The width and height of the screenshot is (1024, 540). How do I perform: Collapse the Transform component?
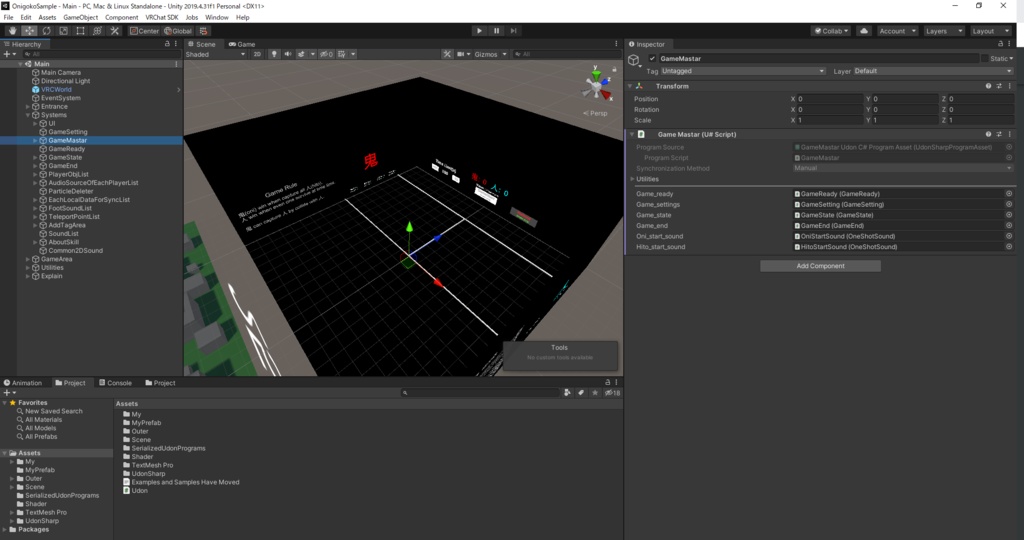pyautogui.click(x=630, y=86)
